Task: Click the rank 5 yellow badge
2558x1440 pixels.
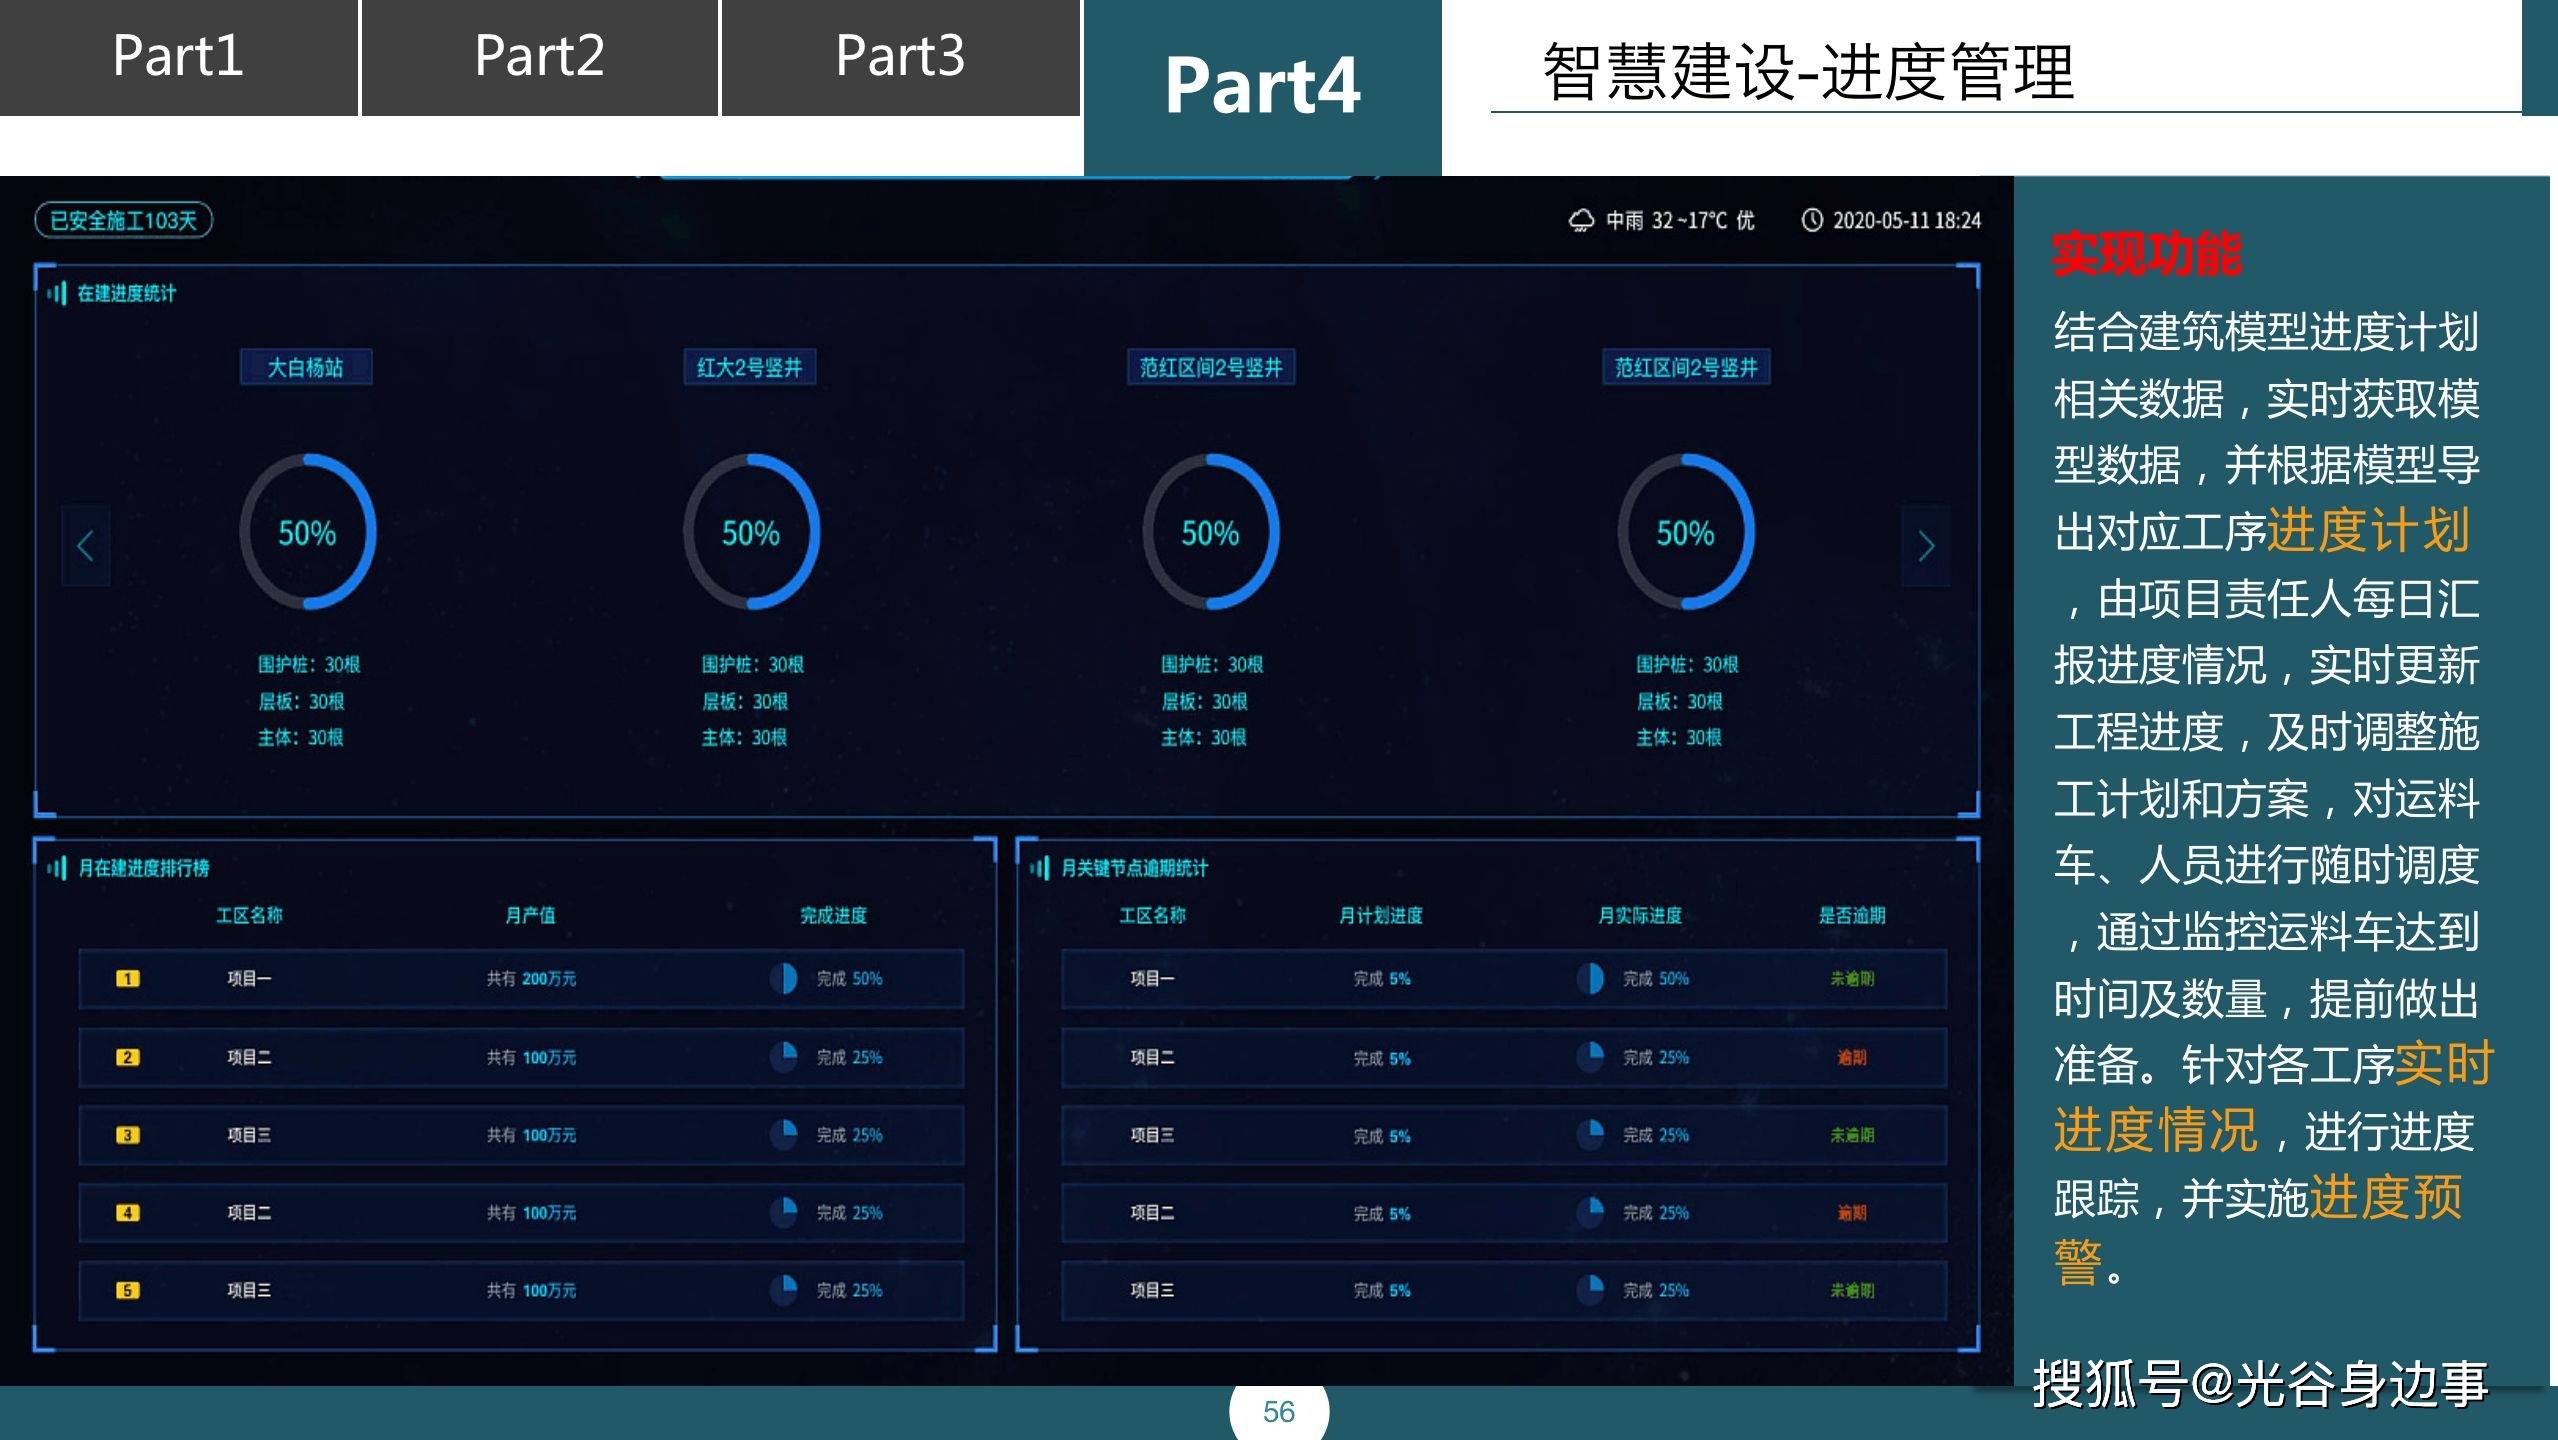Action: tap(128, 1290)
